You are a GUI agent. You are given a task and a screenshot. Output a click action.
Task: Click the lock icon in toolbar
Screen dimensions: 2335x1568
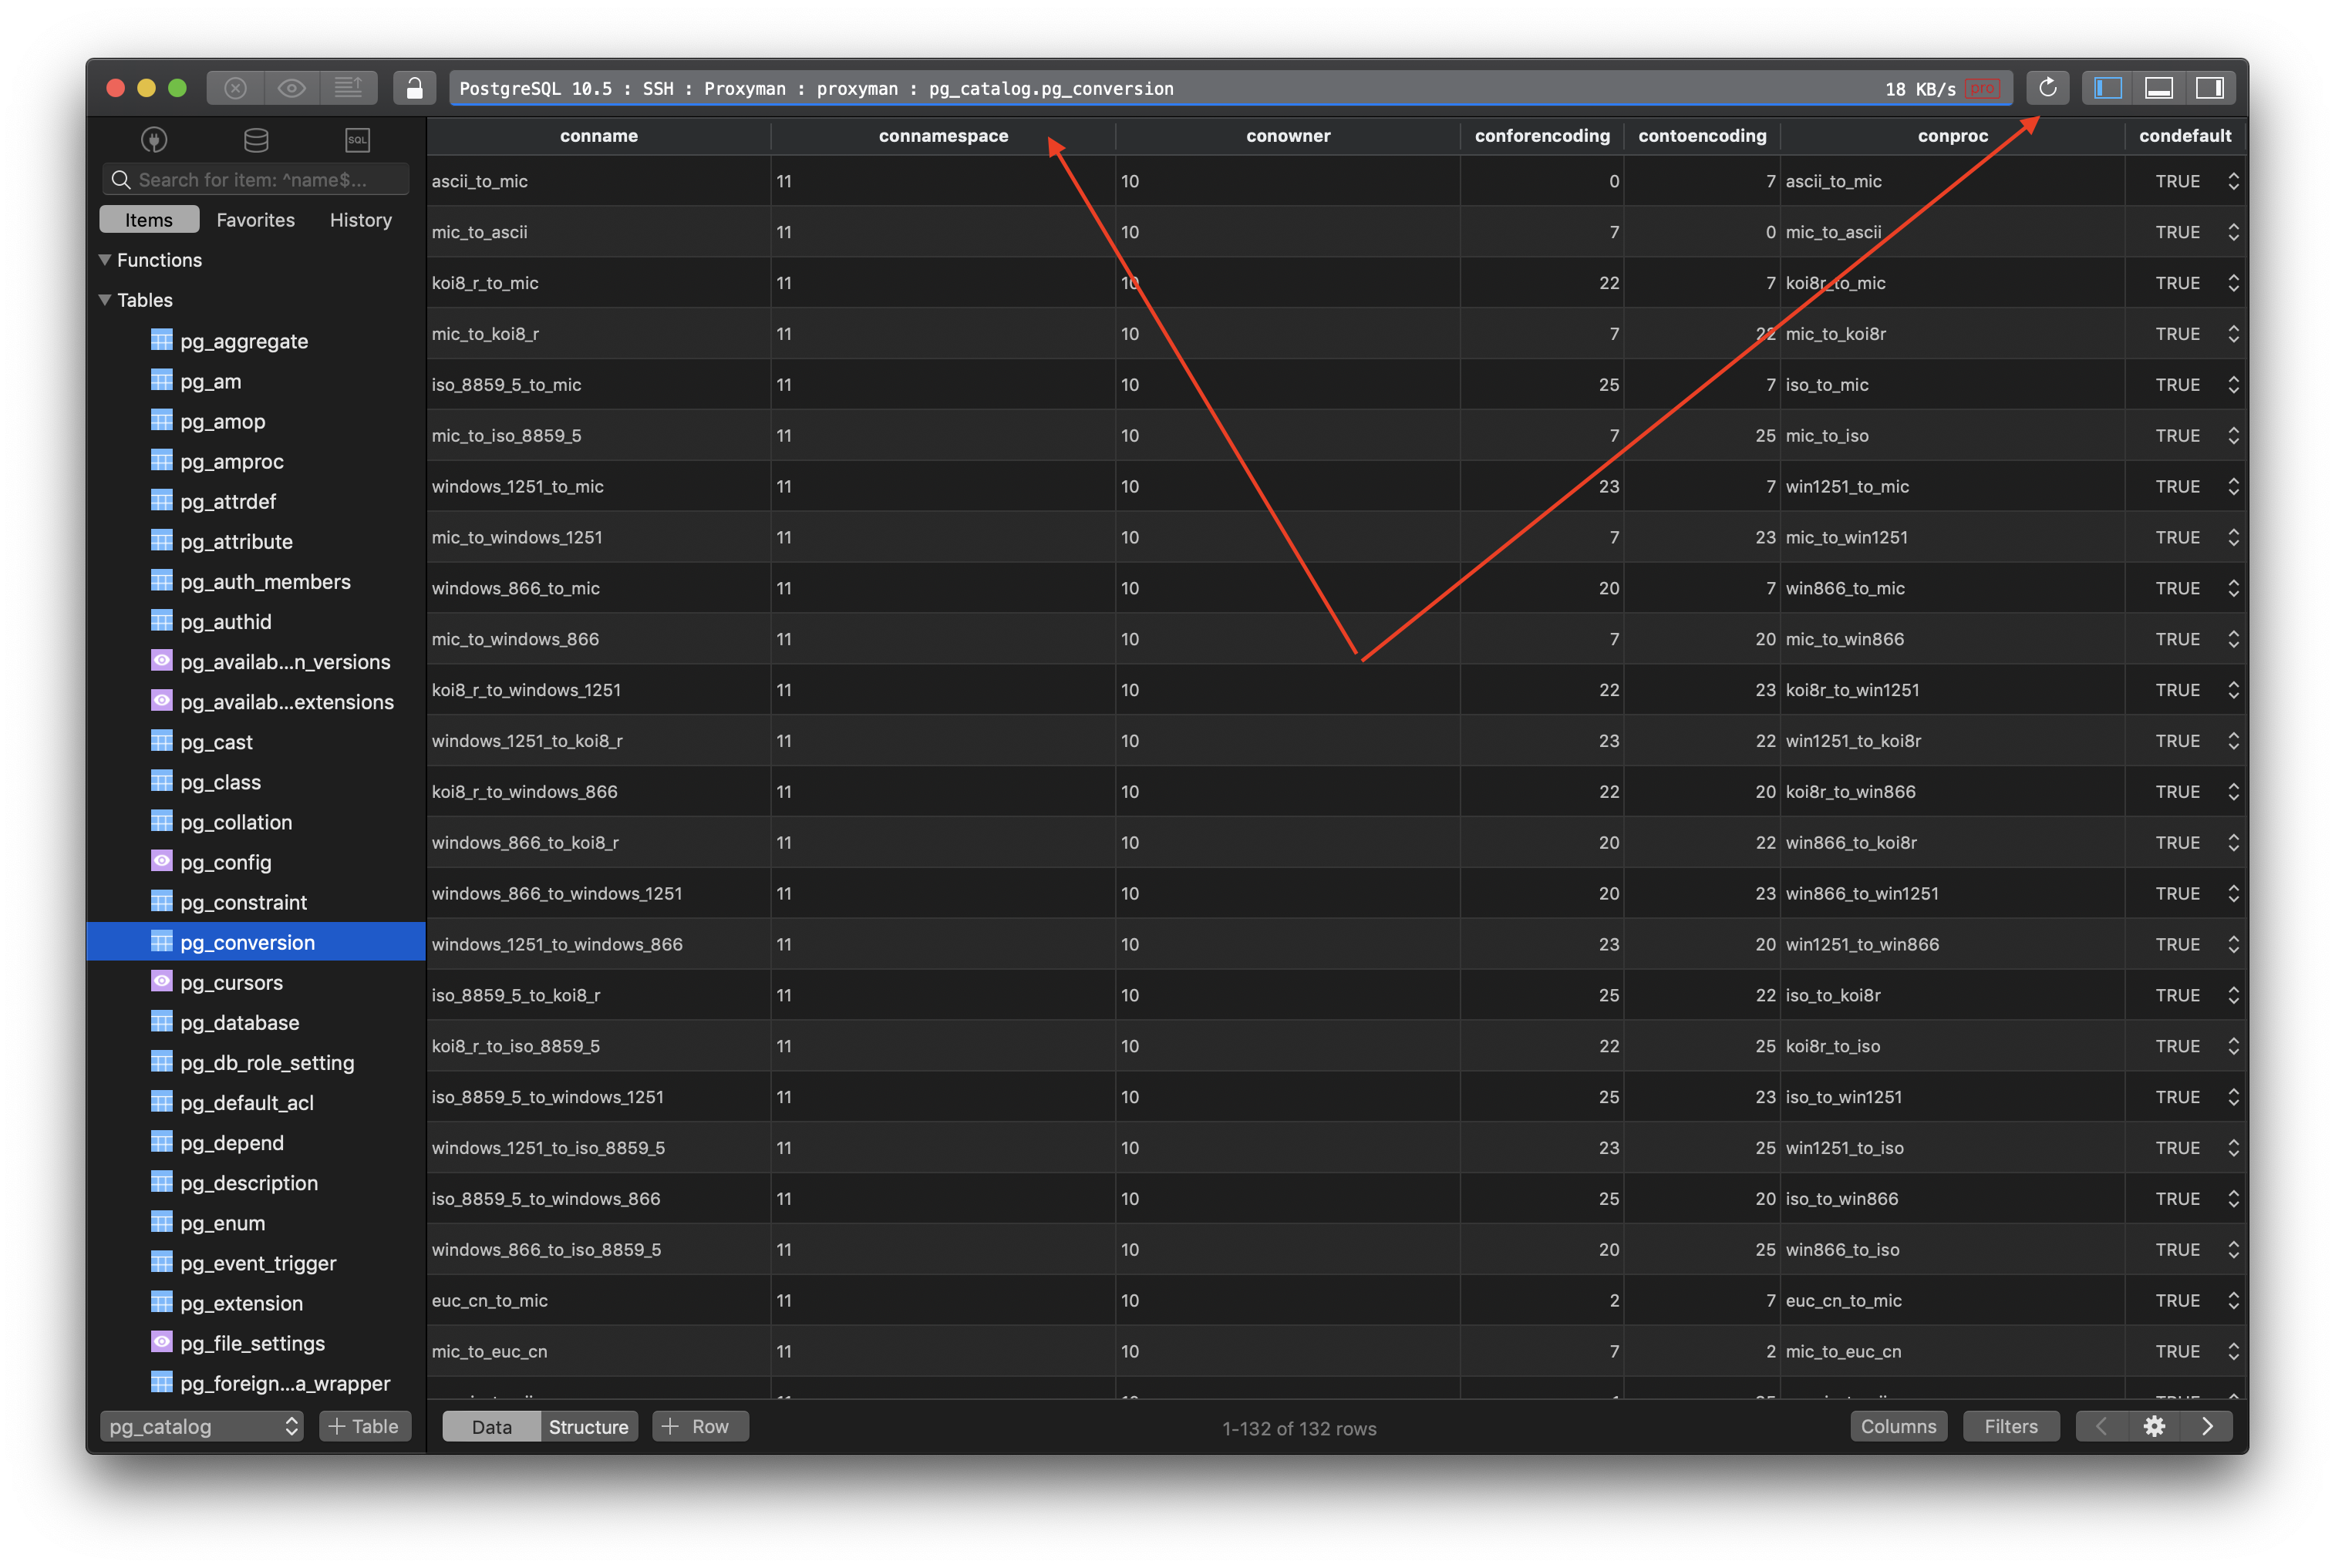[x=414, y=88]
